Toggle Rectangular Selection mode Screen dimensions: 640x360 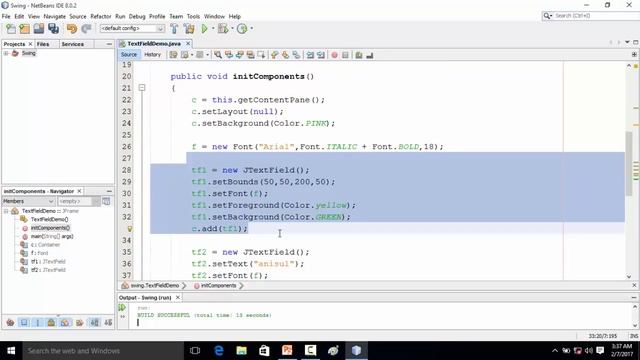click(x=262, y=55)
